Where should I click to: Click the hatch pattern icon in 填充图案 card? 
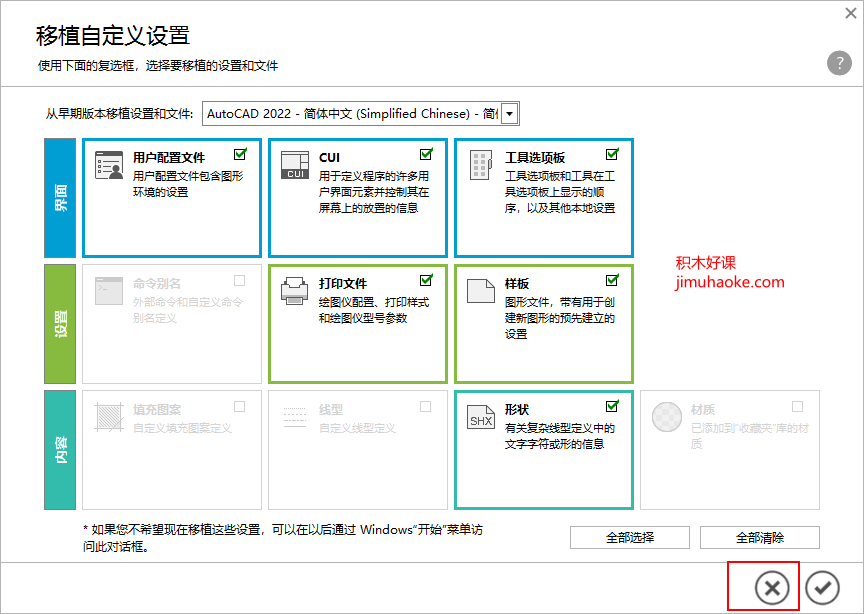109,417
